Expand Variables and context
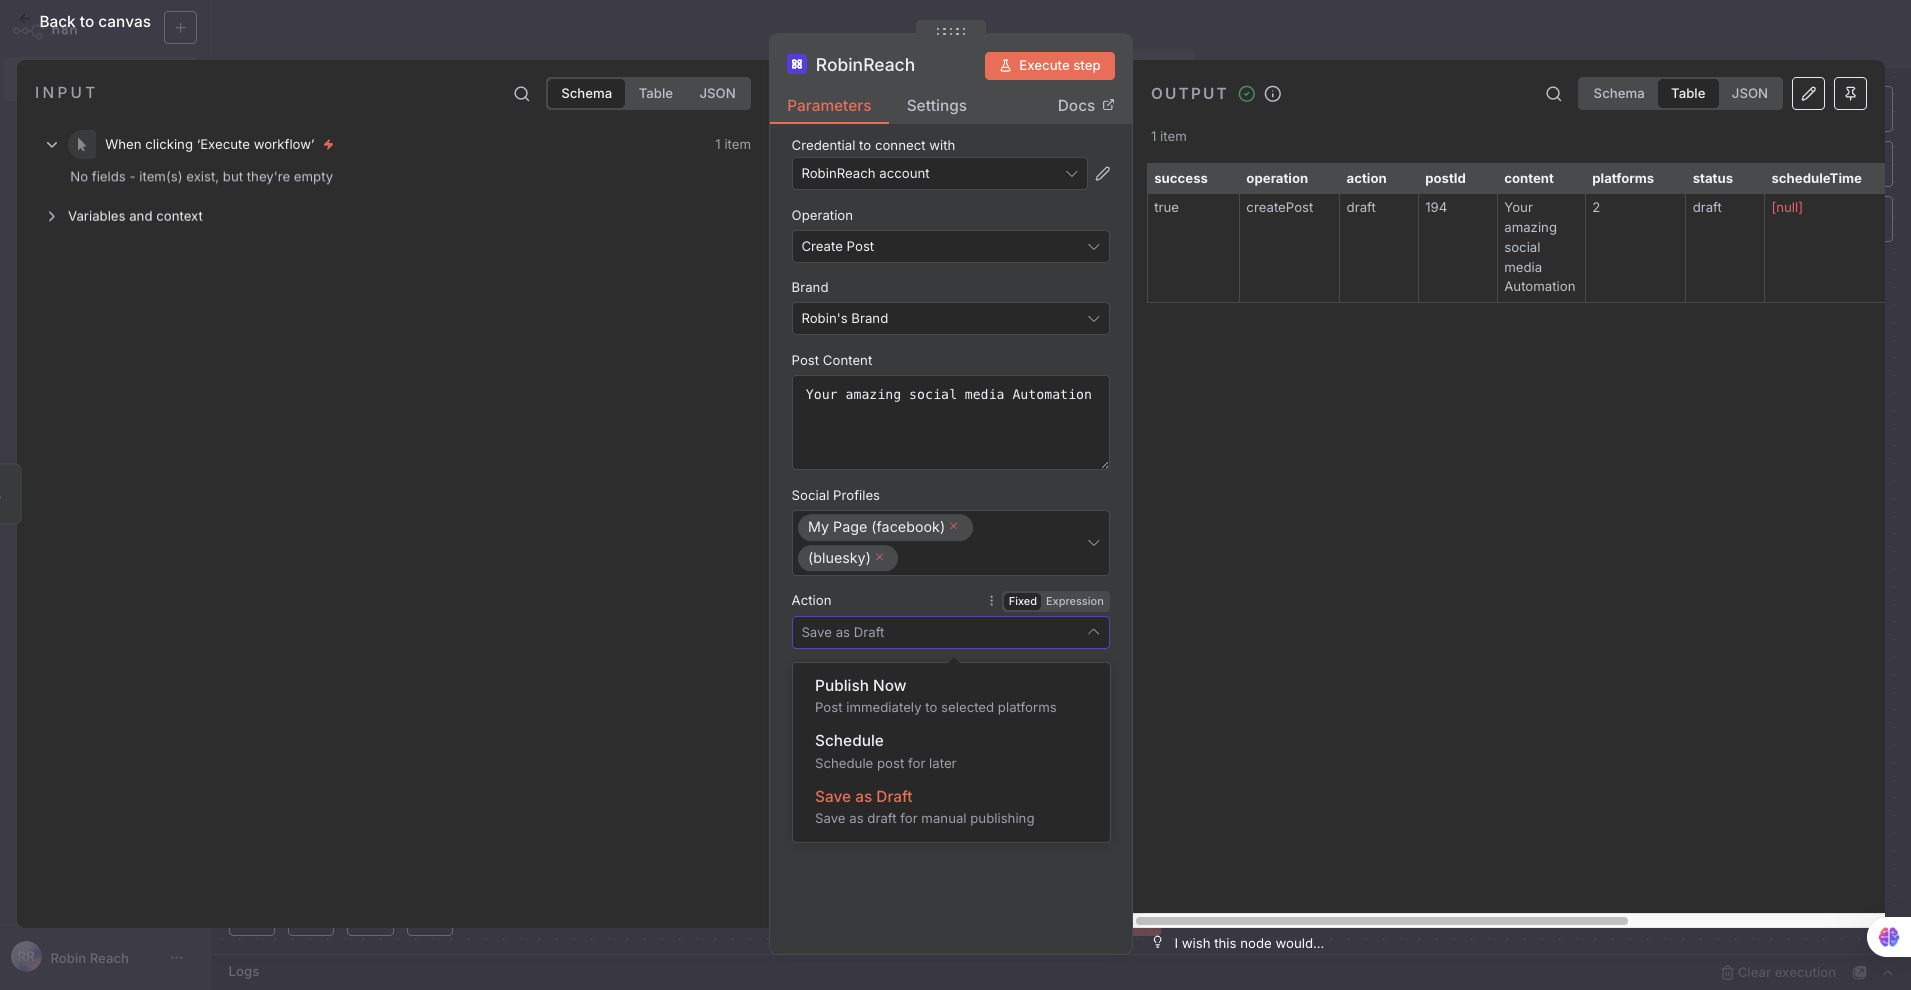Viewport: 1911px width, 990px height. click(52, 217)
